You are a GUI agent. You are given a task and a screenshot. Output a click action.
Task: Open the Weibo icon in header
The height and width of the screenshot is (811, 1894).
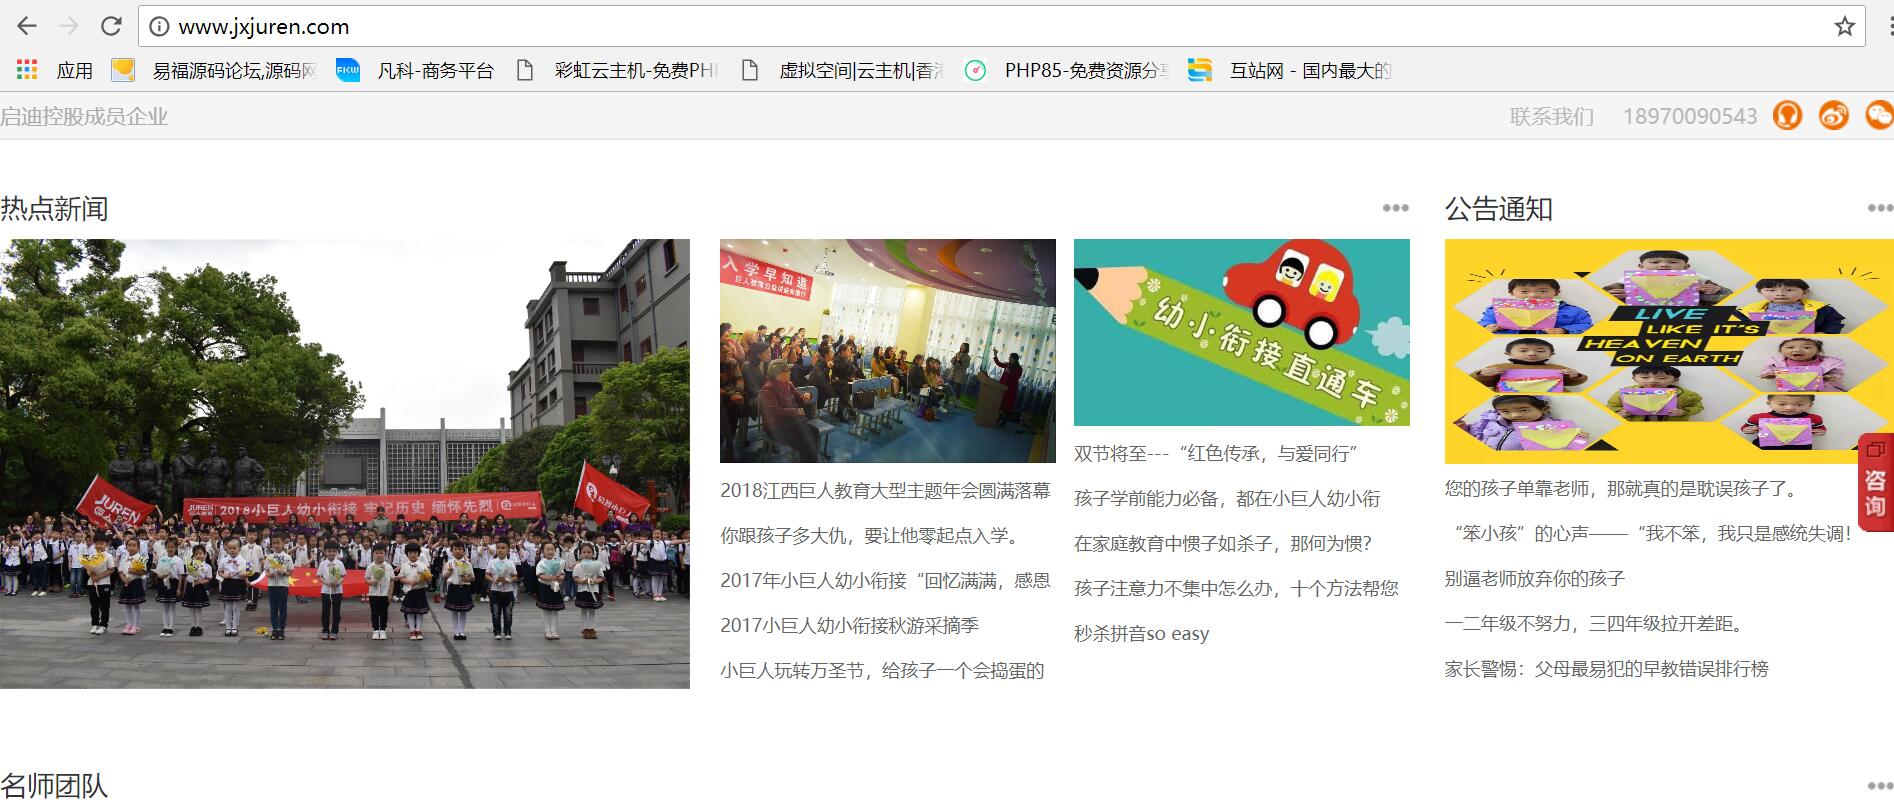coord(1833,116)
